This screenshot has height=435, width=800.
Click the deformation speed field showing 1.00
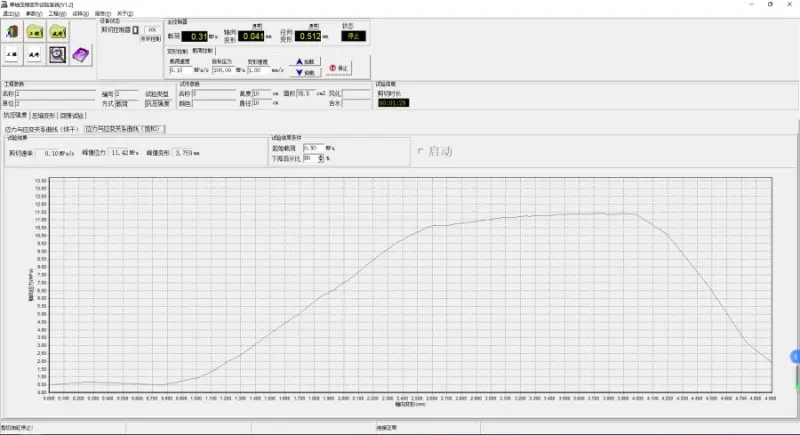point(259,70)
